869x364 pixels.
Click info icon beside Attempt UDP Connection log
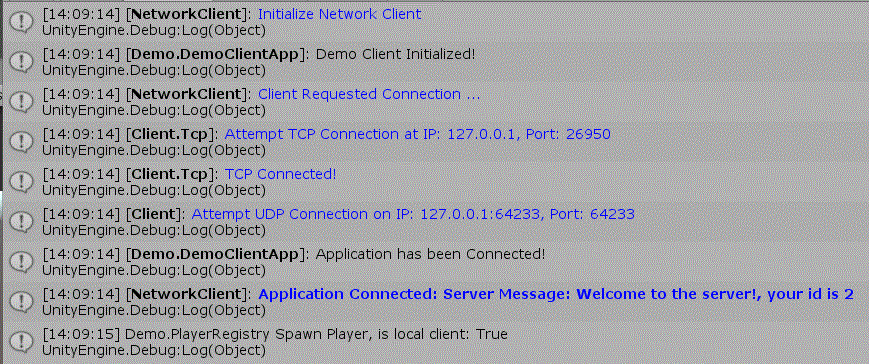click(21, 222)
